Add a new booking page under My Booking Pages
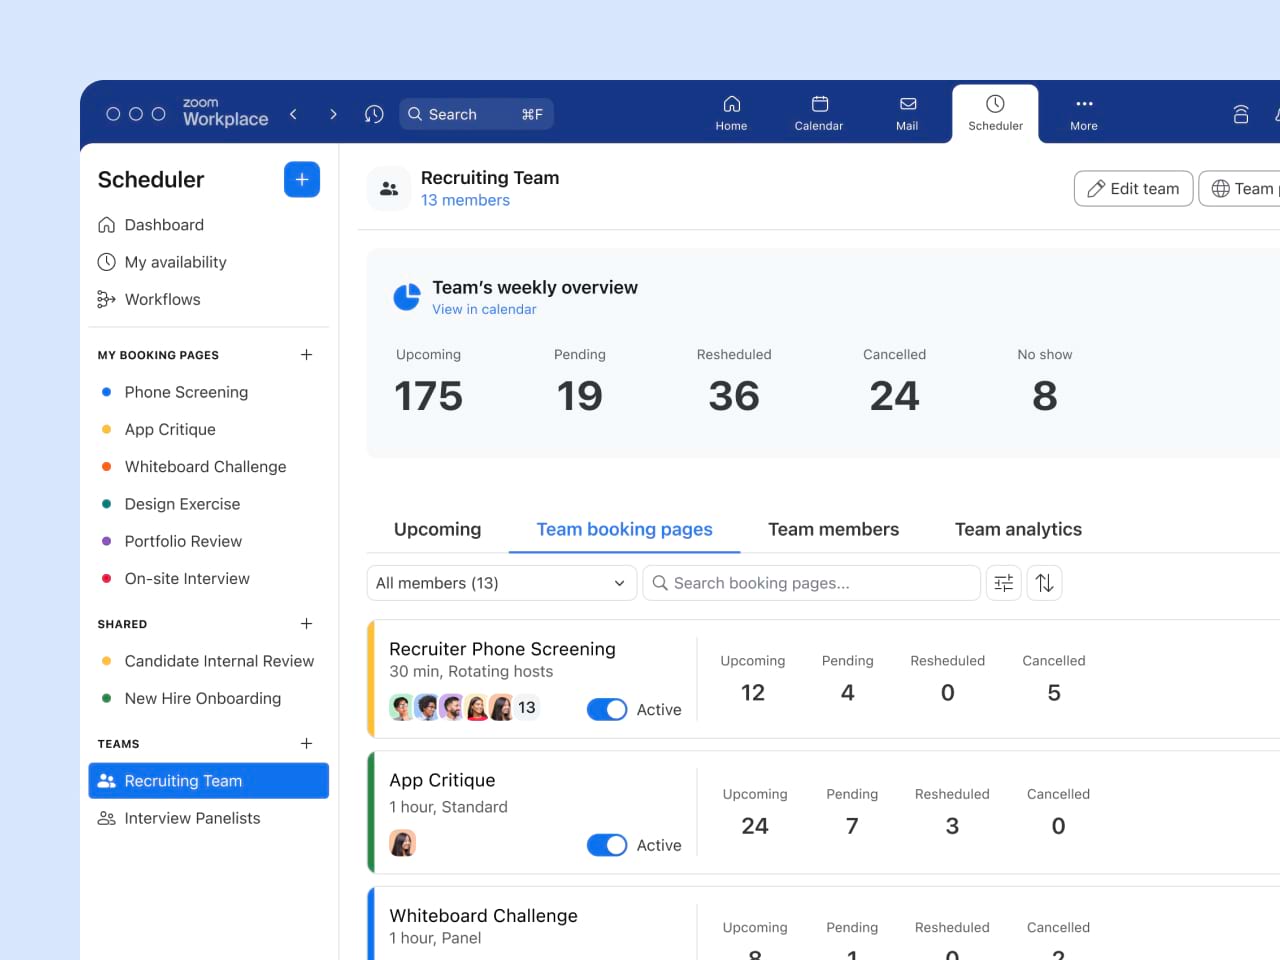This screenshot has width=1280, height=960. coord(306,355)
